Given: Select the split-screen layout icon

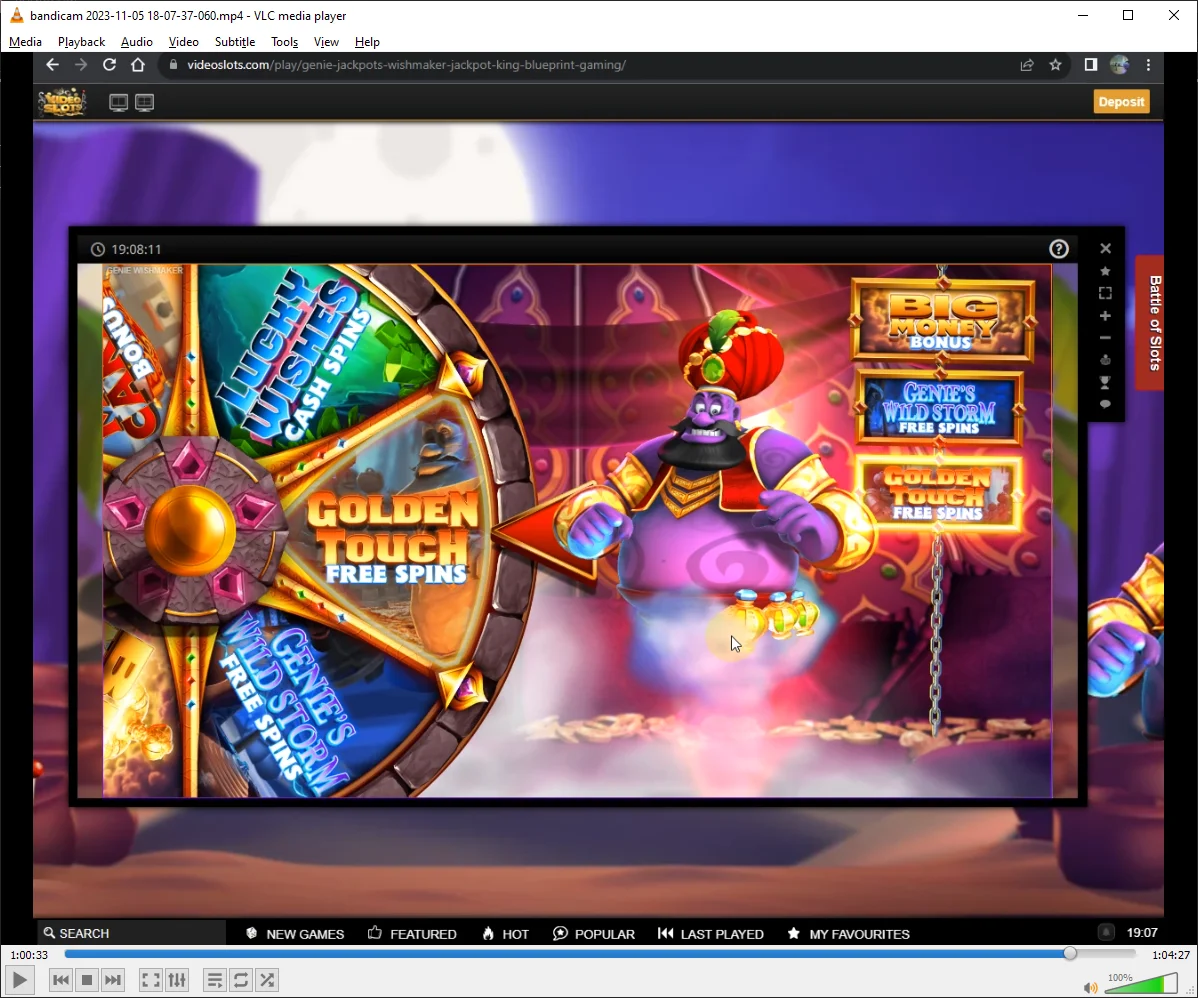Looking at the screenshot, I should pyautogui.click(x=144, y=102).
